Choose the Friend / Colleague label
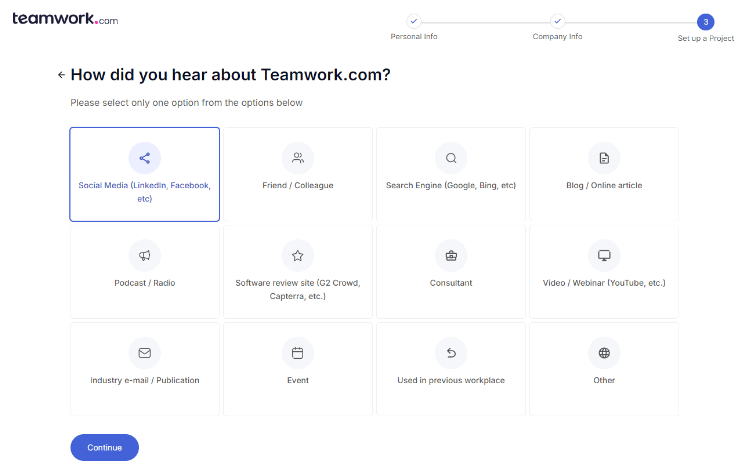745x469 pixels. click(x=298, y=185)
